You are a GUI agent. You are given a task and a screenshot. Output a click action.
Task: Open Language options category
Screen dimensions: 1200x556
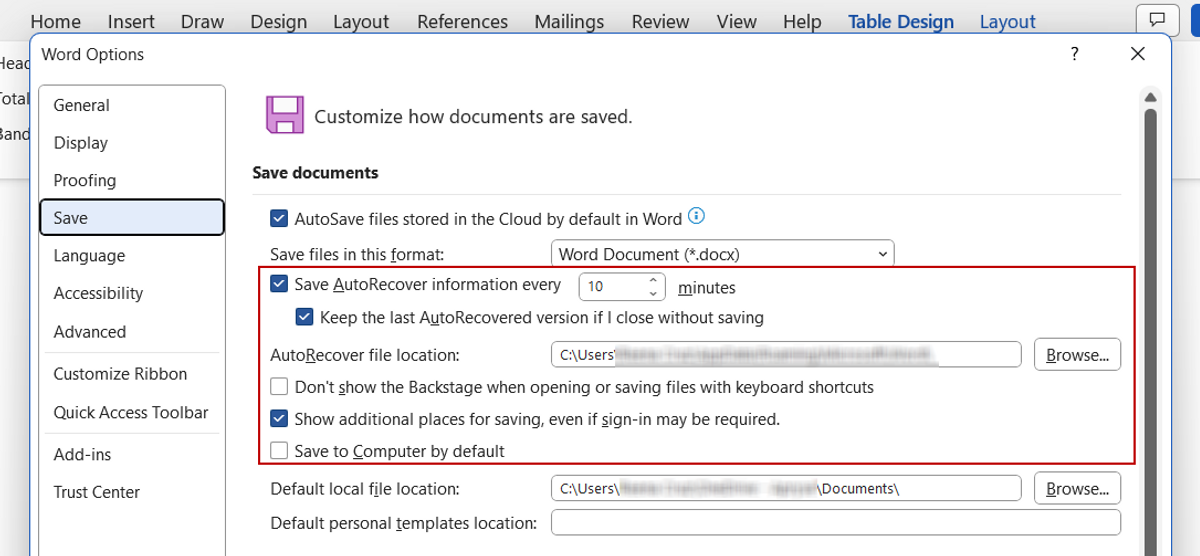132,256
